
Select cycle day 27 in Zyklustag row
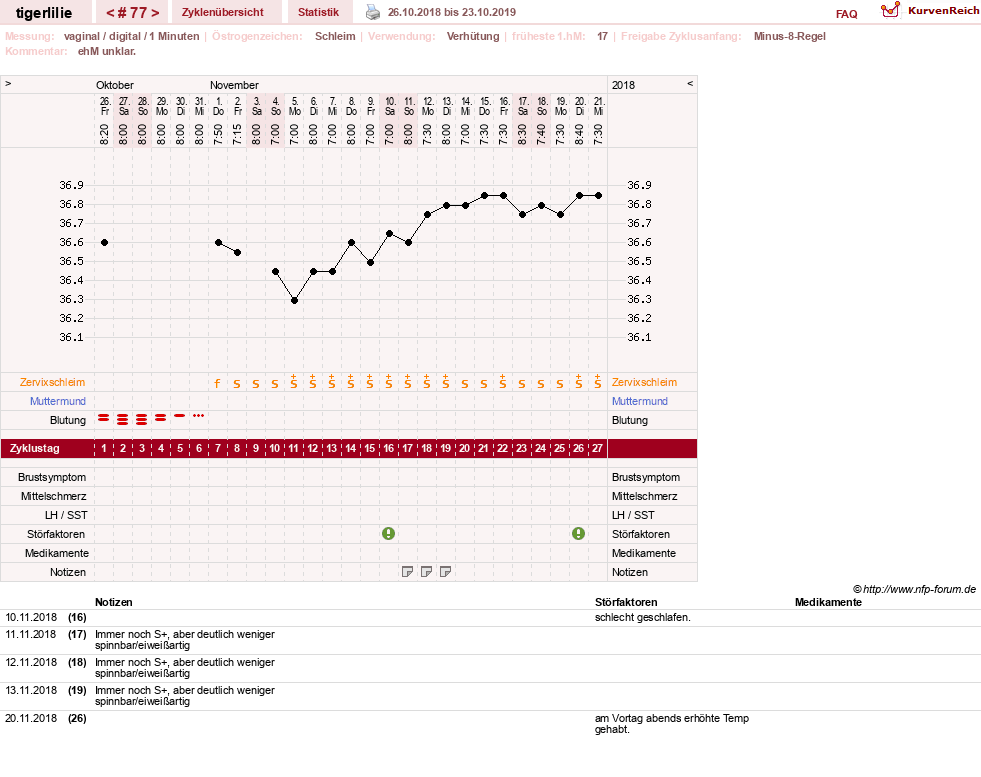click(597, 449)
